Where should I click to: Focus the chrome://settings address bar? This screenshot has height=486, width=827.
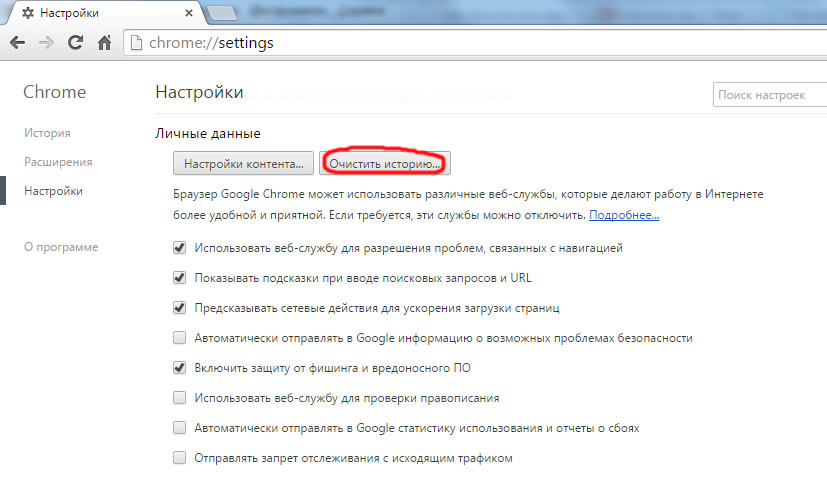click(475, 43)
